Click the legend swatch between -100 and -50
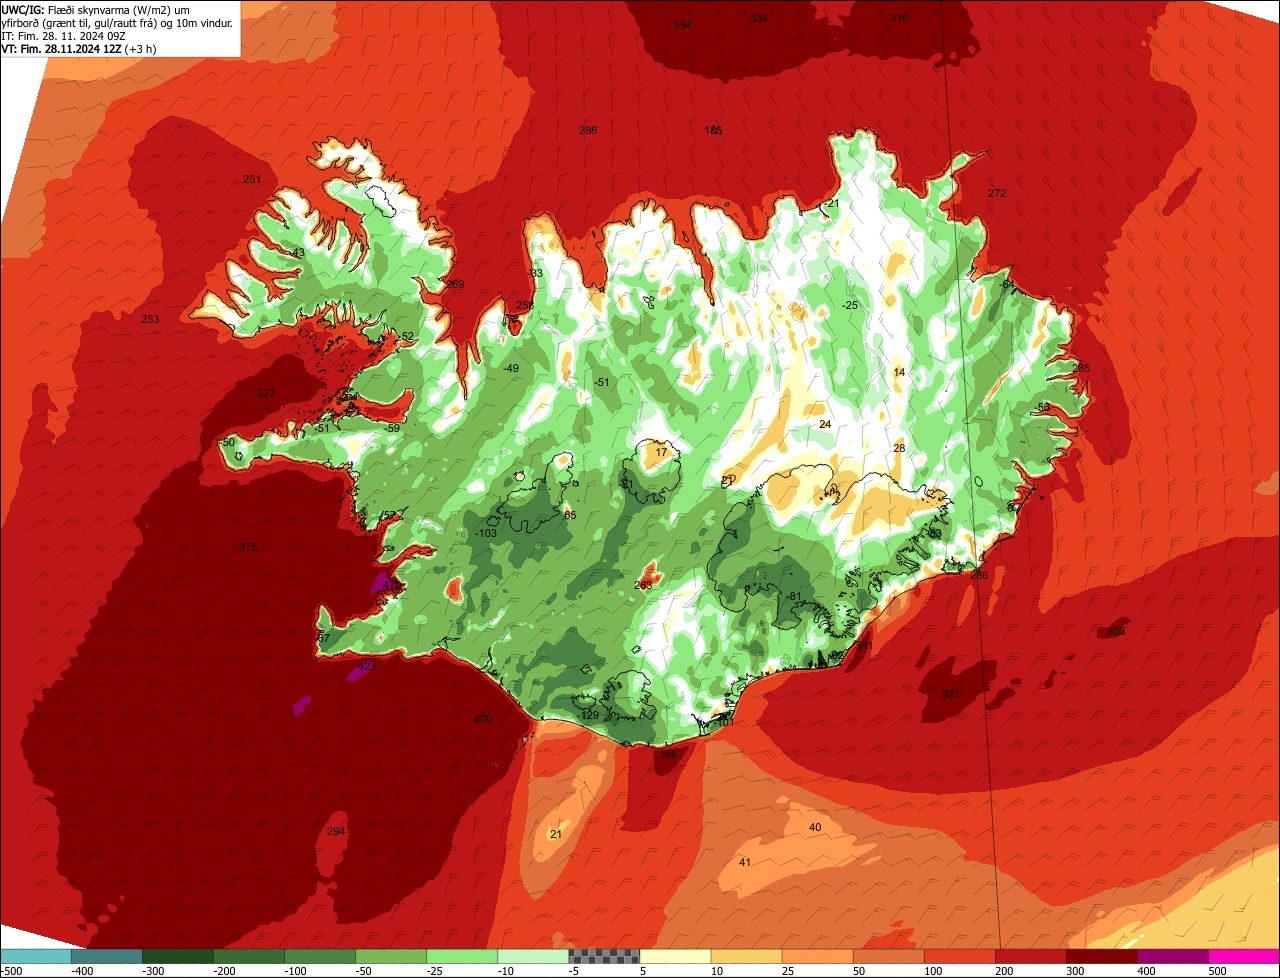The height and width of the screenshot is (978, 1280). [319, 956]
